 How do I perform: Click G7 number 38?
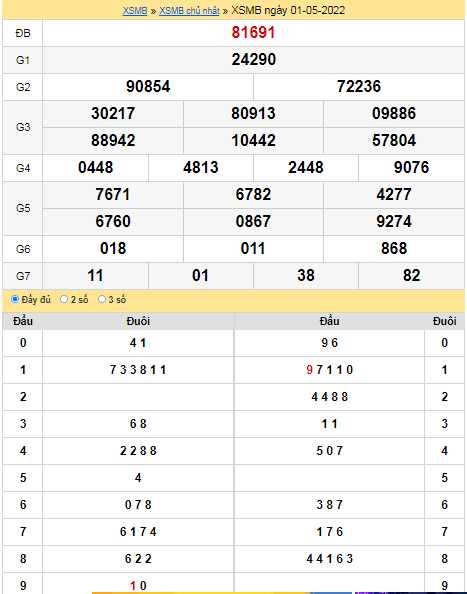coord(306,275)
